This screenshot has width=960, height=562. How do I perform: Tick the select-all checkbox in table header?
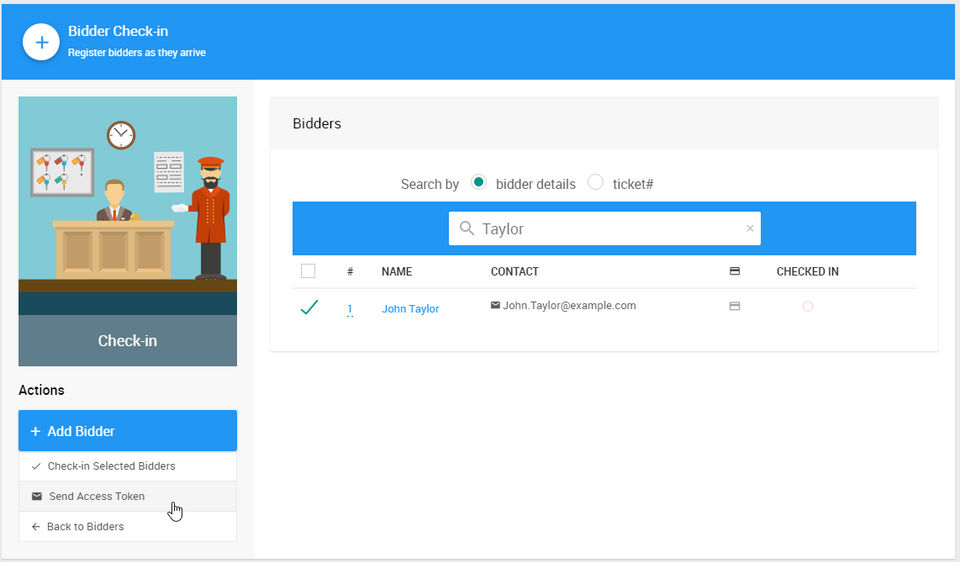(308, 271)
